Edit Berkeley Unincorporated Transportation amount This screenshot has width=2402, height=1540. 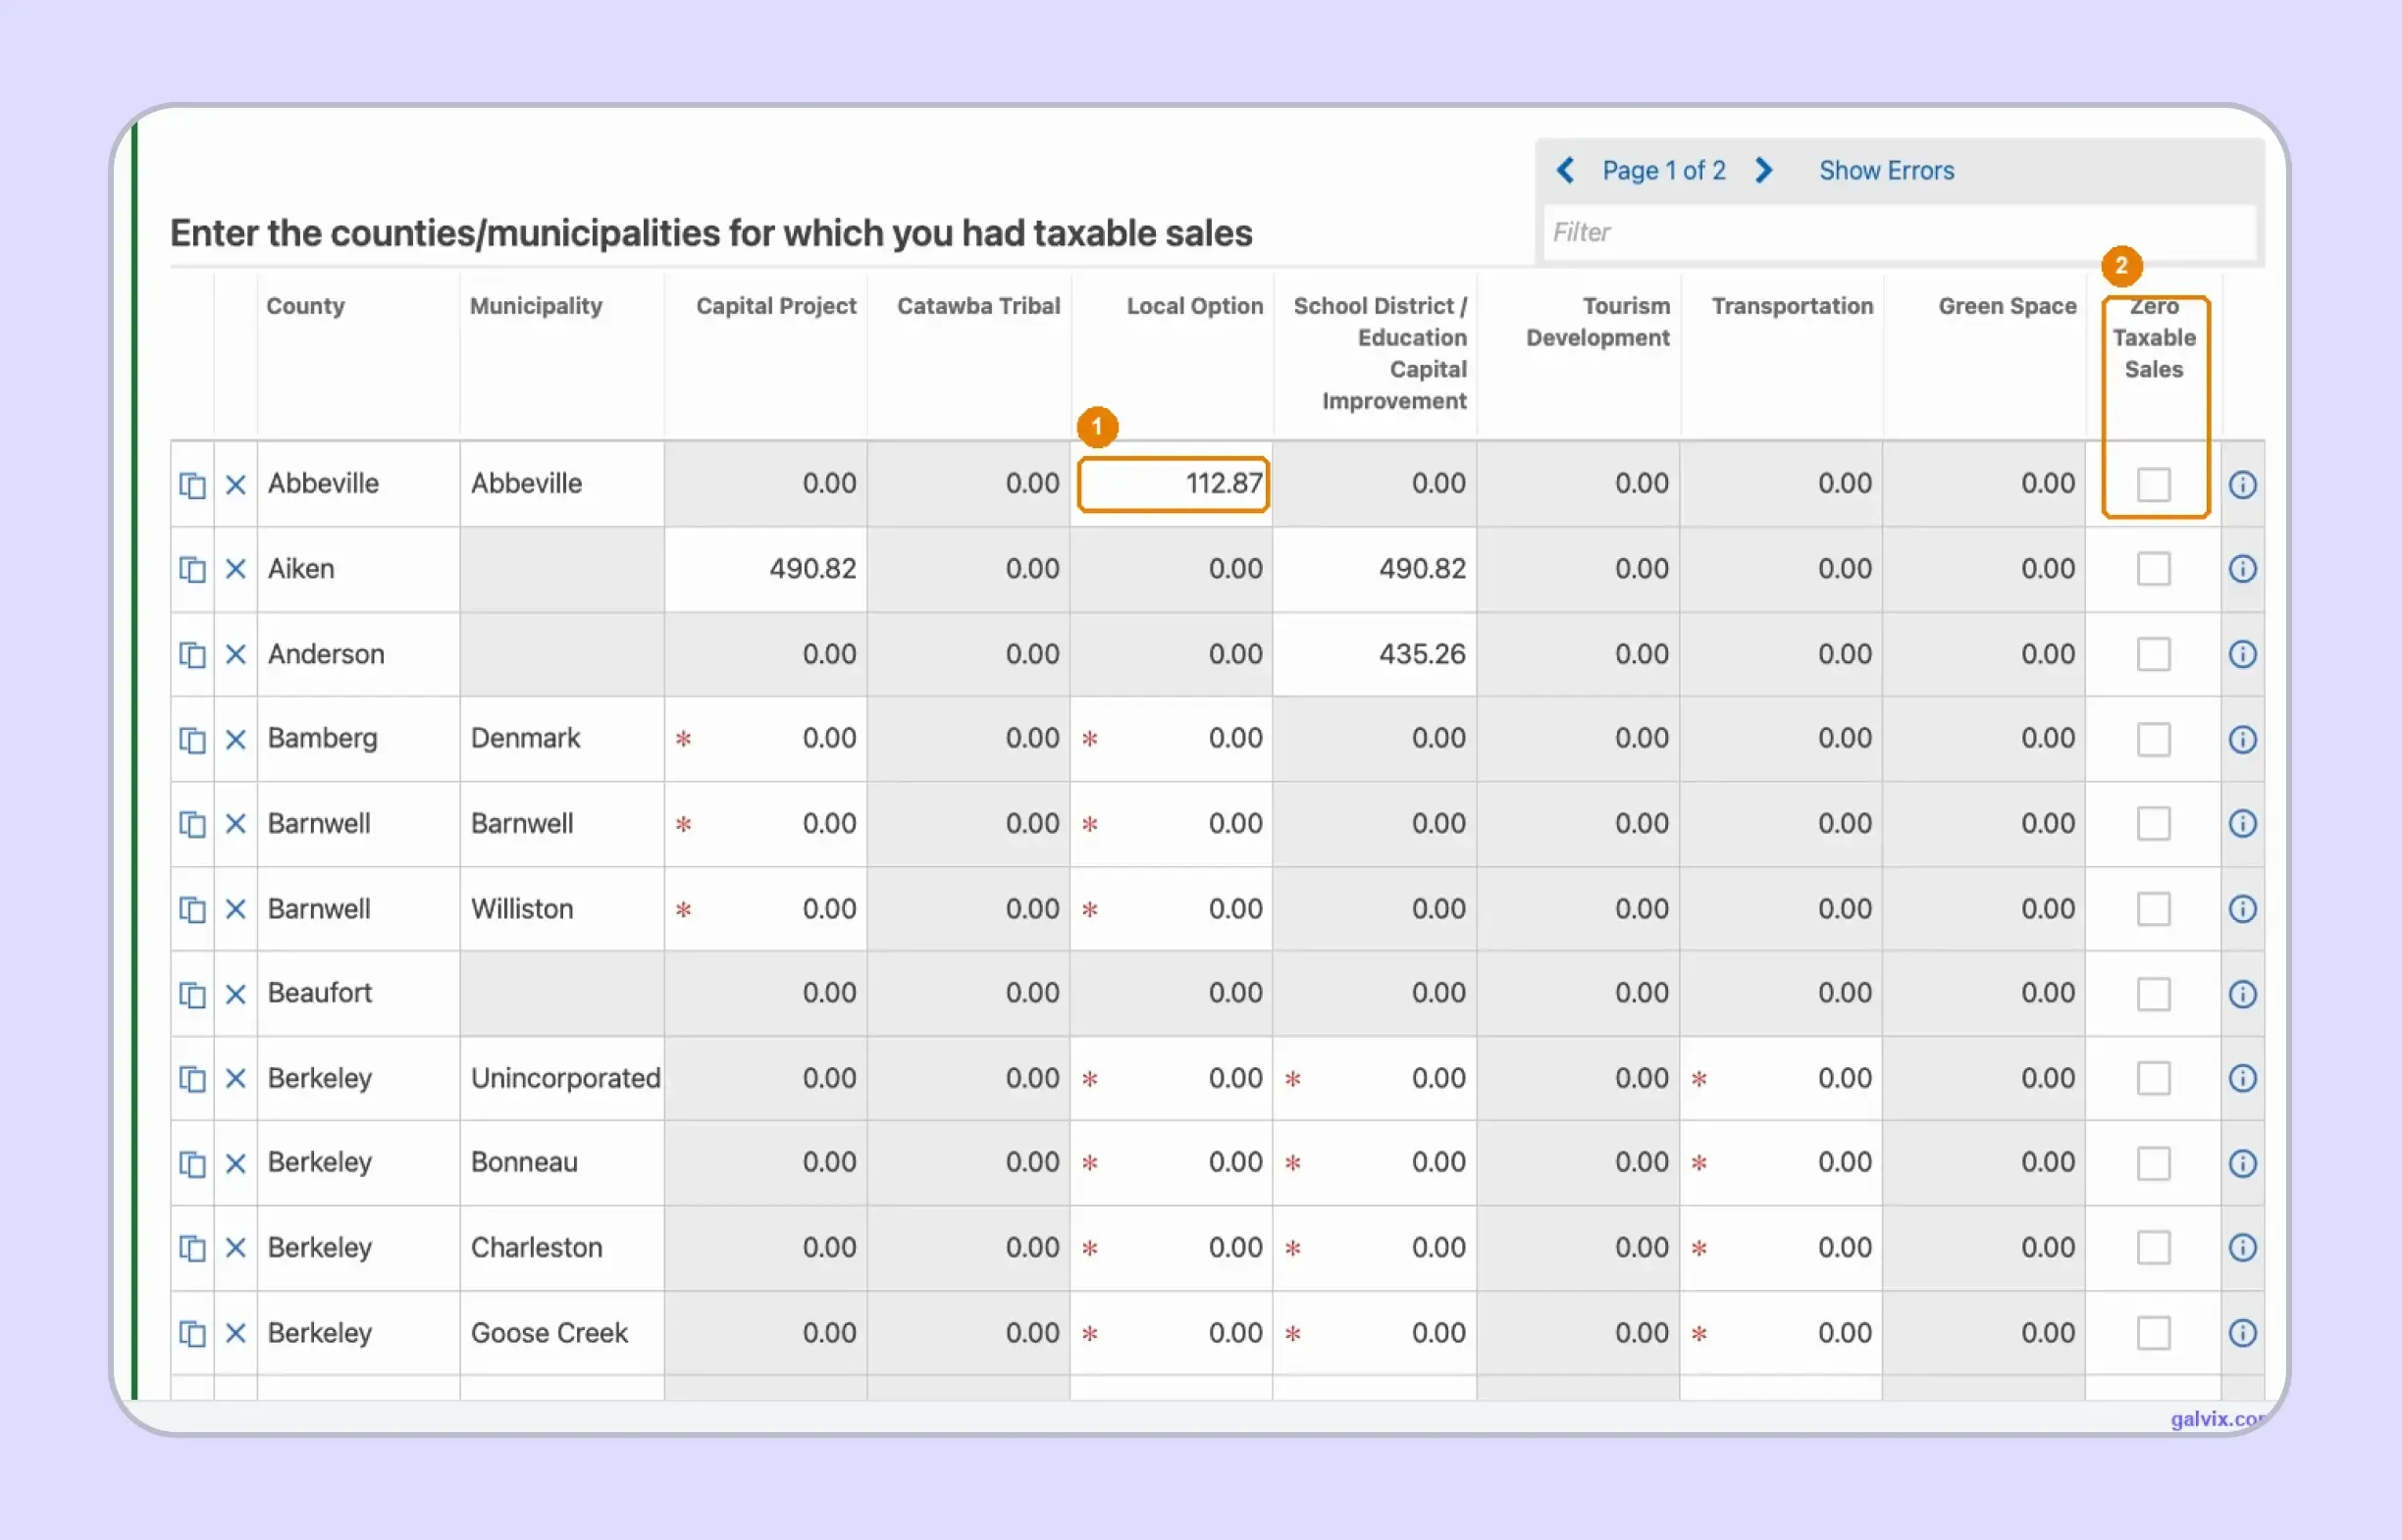(1782, 1078)
